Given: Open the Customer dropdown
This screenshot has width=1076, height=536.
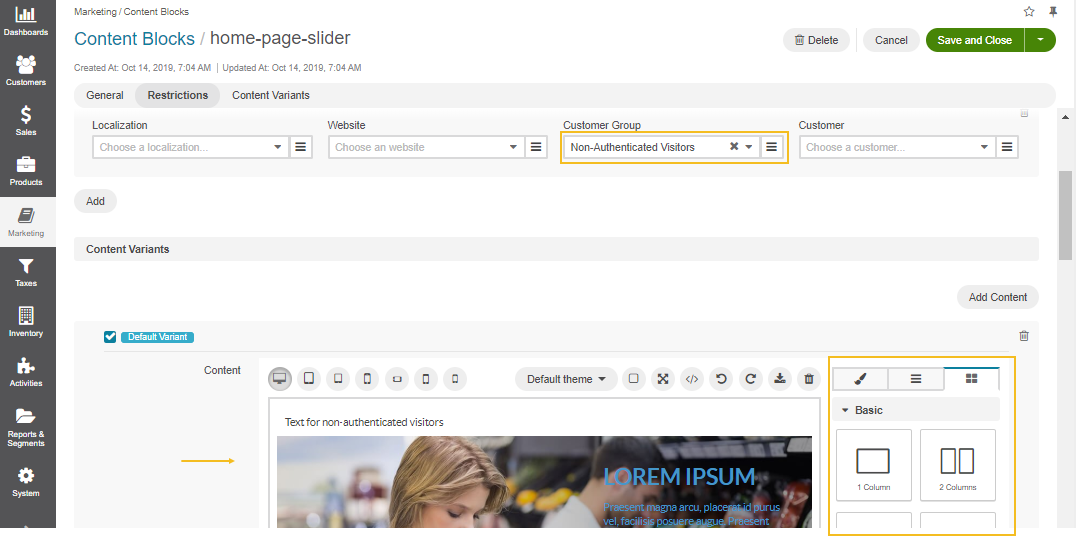Looking at the screenshot, I should [x=897, y=147].
